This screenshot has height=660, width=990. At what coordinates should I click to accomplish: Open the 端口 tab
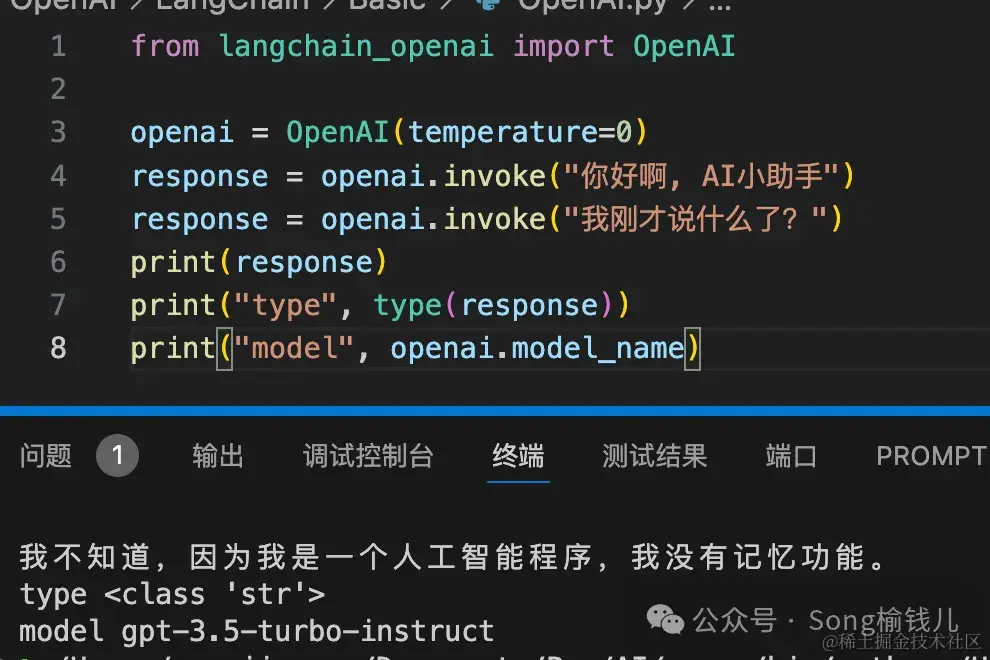pyautogui.click(x=789, y=456)
